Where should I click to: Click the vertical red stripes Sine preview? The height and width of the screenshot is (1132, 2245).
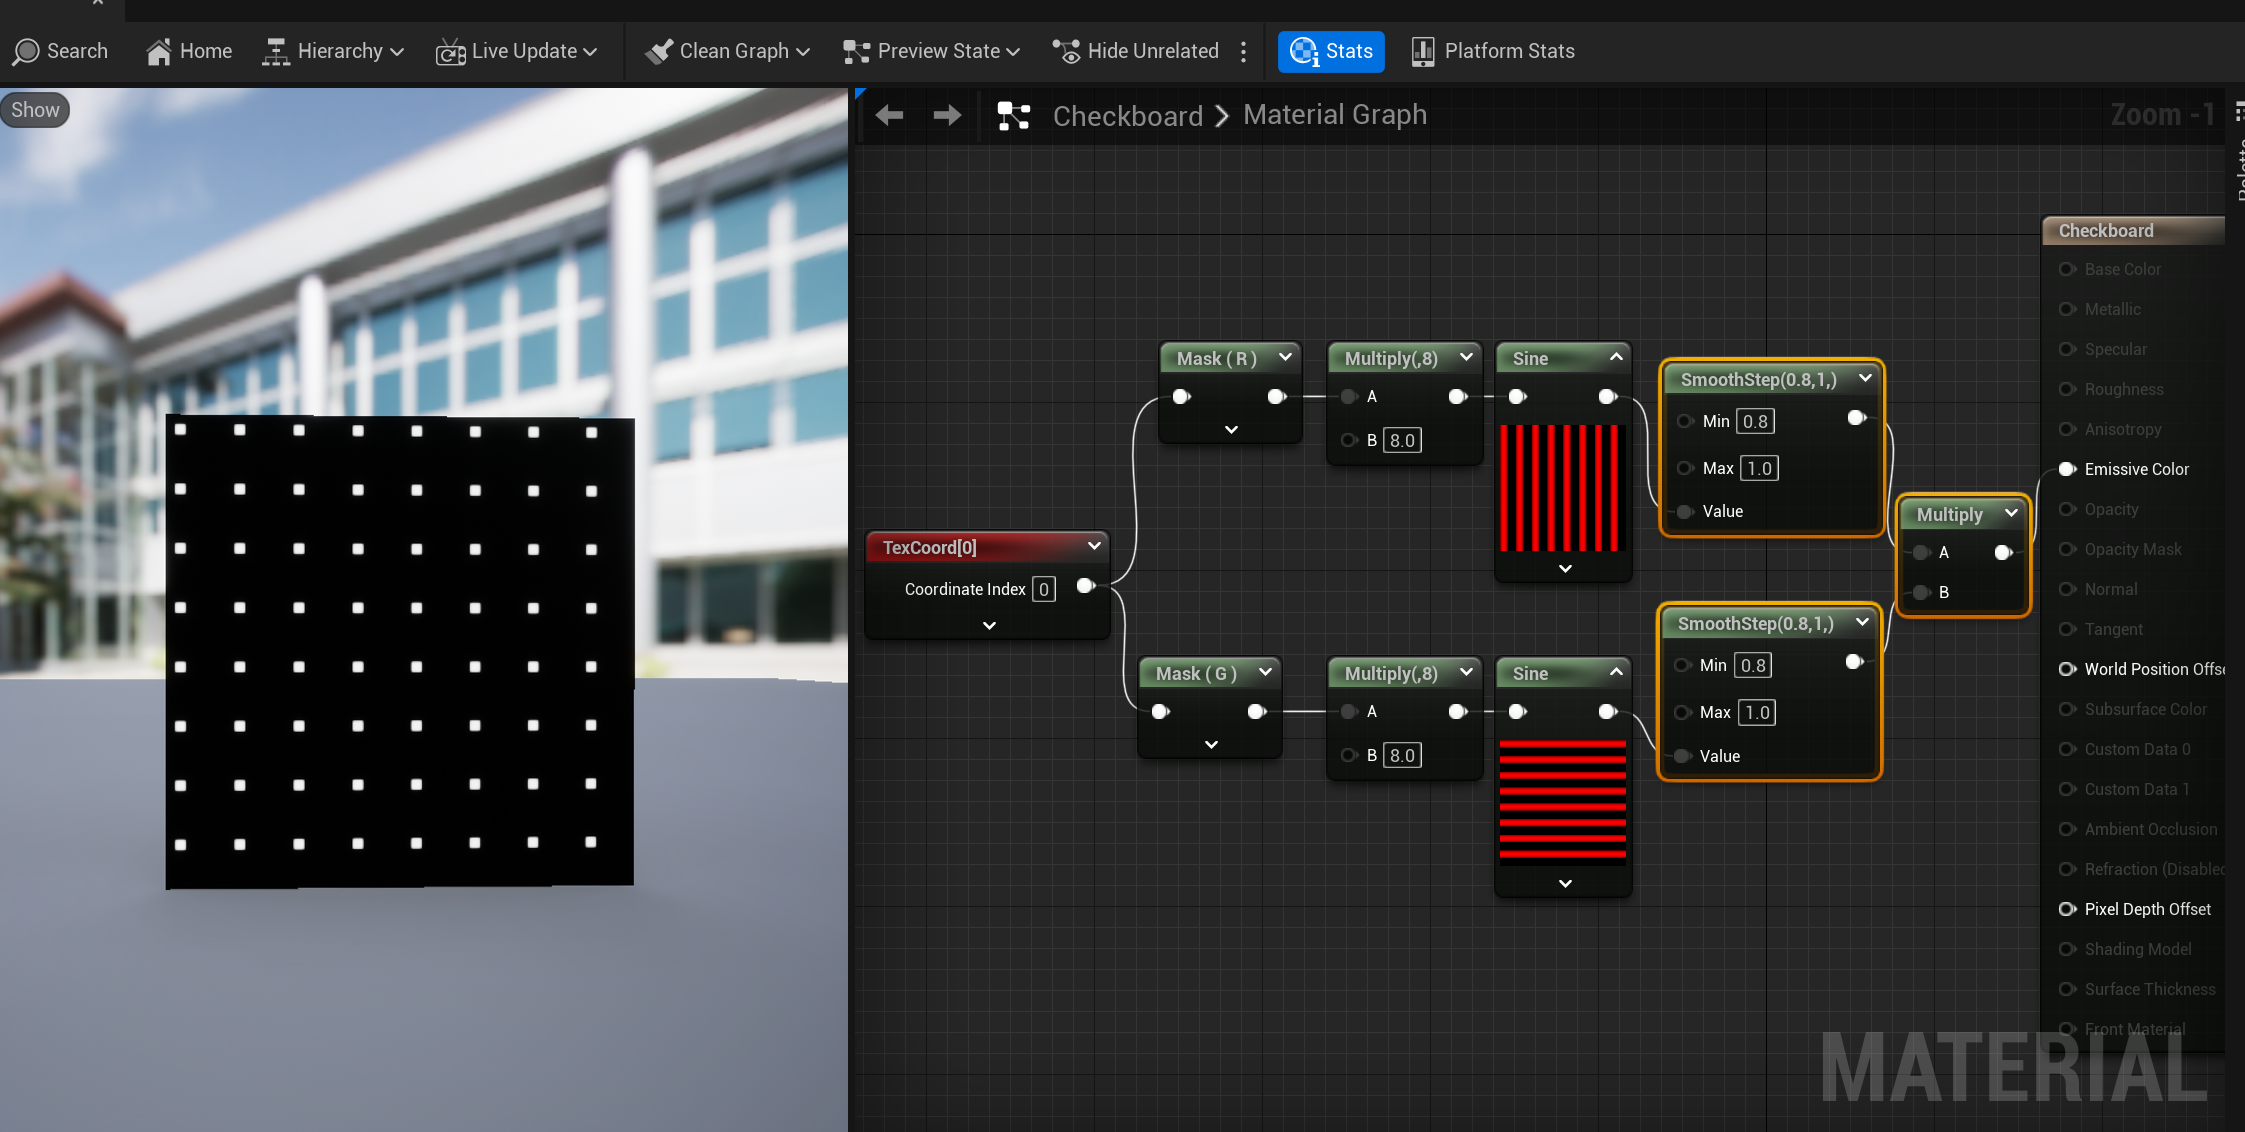(1562, 488)
